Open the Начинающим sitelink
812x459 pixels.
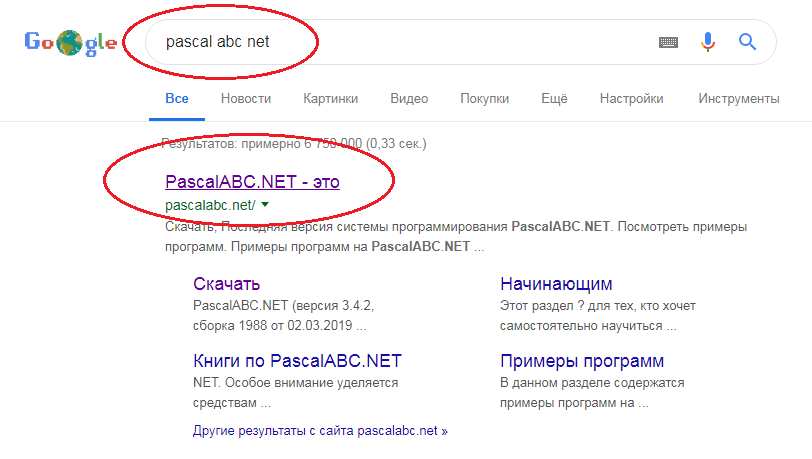[x=556, y=284]
